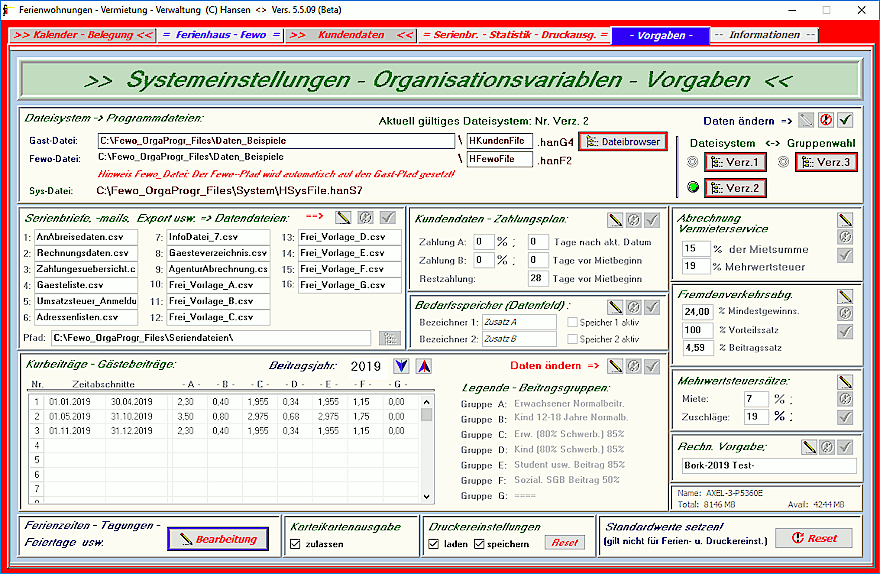Decrease Beitragsjahr with the down arrow
Image resolution: width=880 pixels, height=574 pixels.
pos(400,367)
